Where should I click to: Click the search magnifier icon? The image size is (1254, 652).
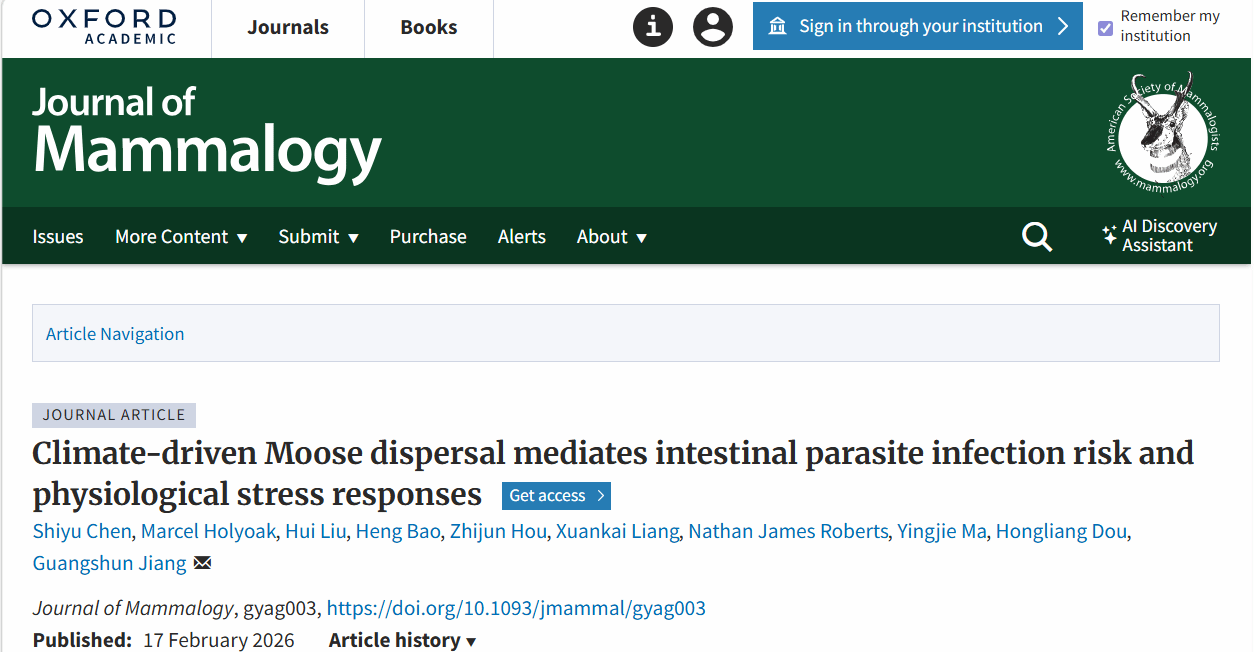point(1037,237)
